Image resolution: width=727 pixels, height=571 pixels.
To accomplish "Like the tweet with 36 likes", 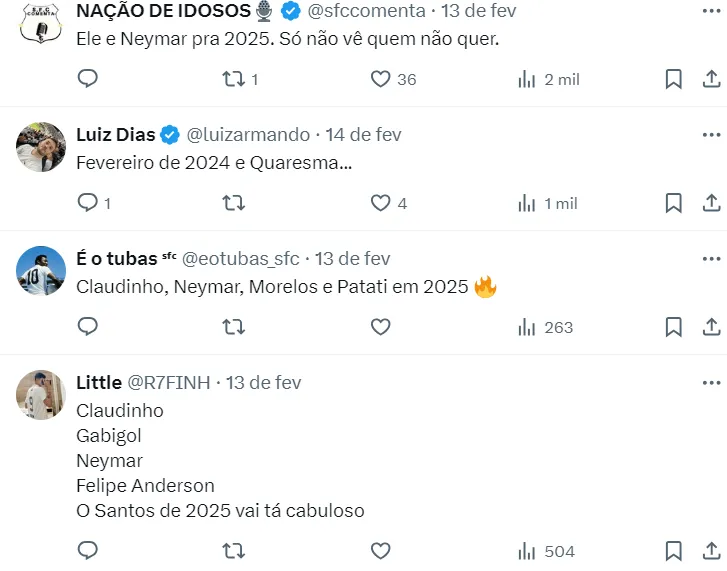I will point(380,79).
